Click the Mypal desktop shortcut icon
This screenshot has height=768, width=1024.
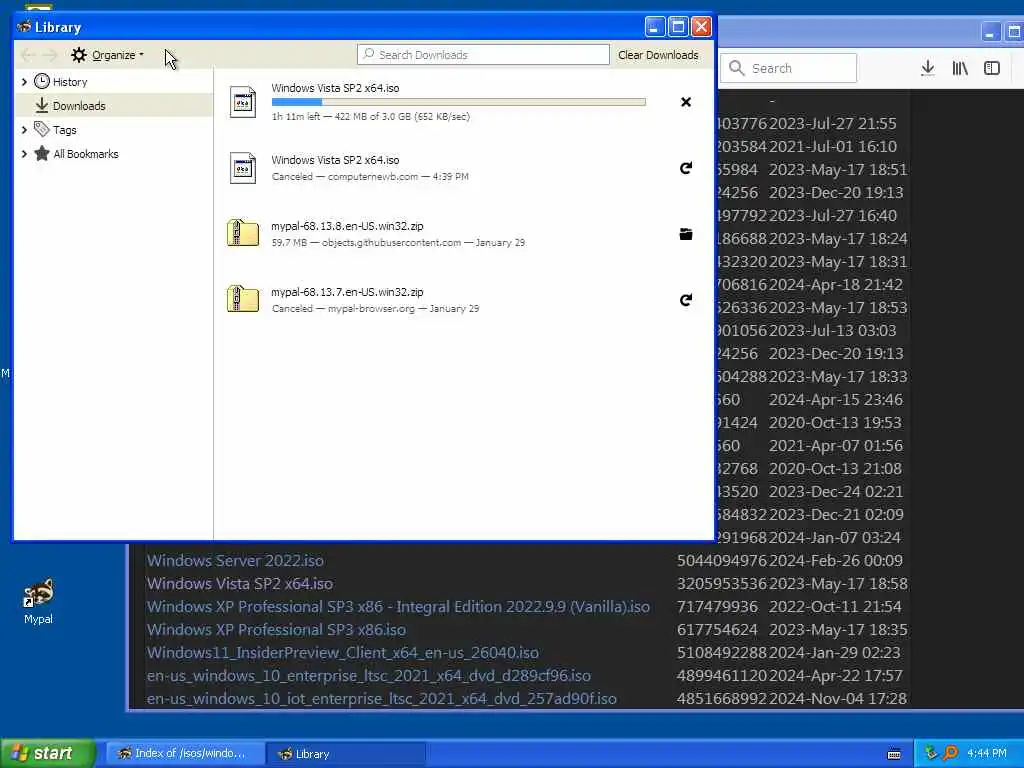[38, 593]
